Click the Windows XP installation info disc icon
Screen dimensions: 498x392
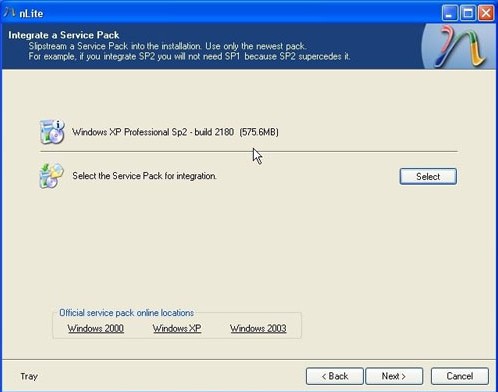point(52,132)
